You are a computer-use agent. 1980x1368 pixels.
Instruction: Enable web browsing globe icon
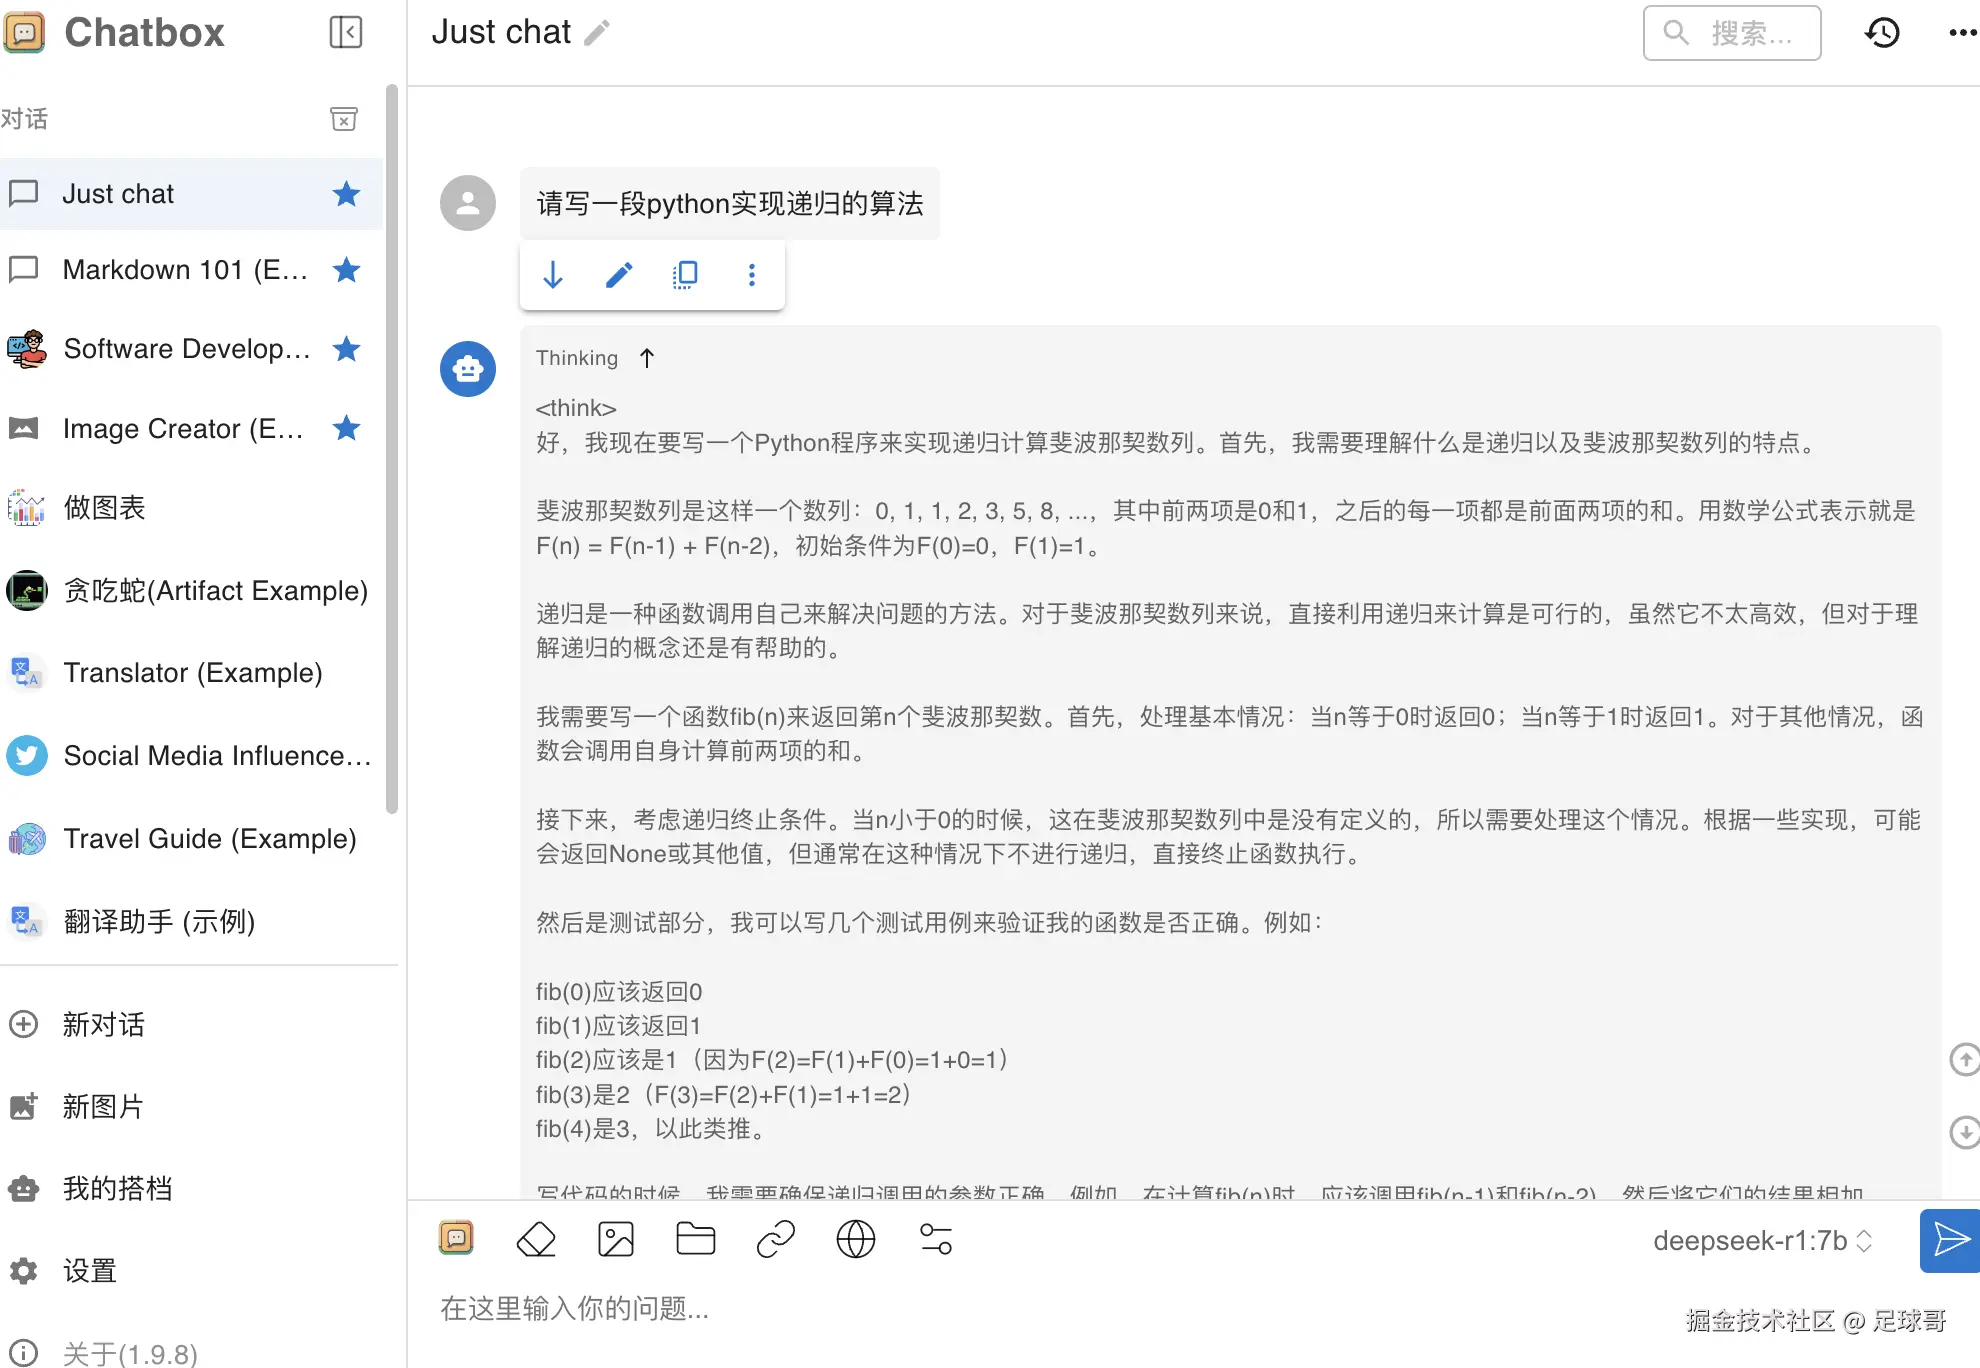[855, 1240]
